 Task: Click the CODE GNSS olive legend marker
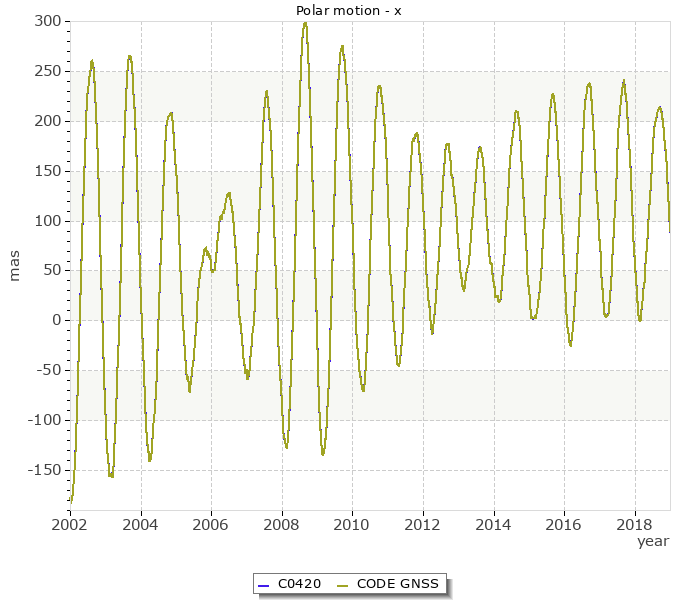click(342, 584)
